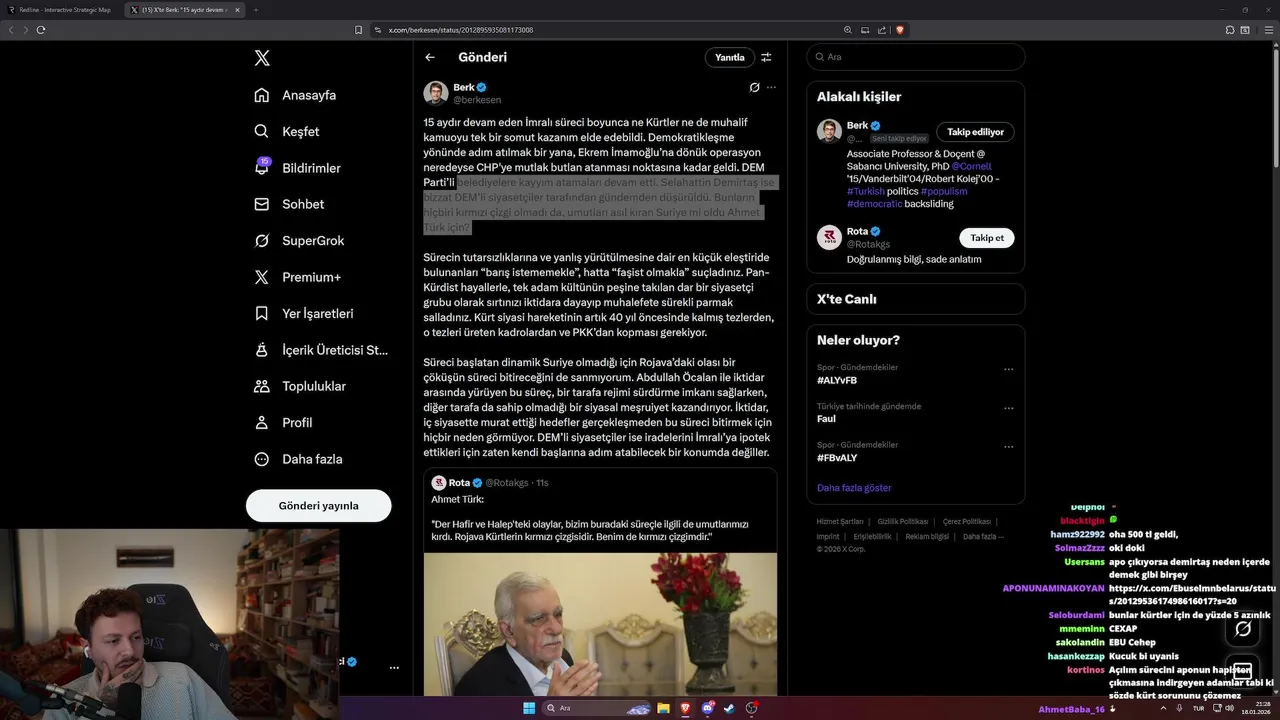1280x720 pixels.
Task: Open #democratic hashtag link
Action: click(x=874, y=204)
